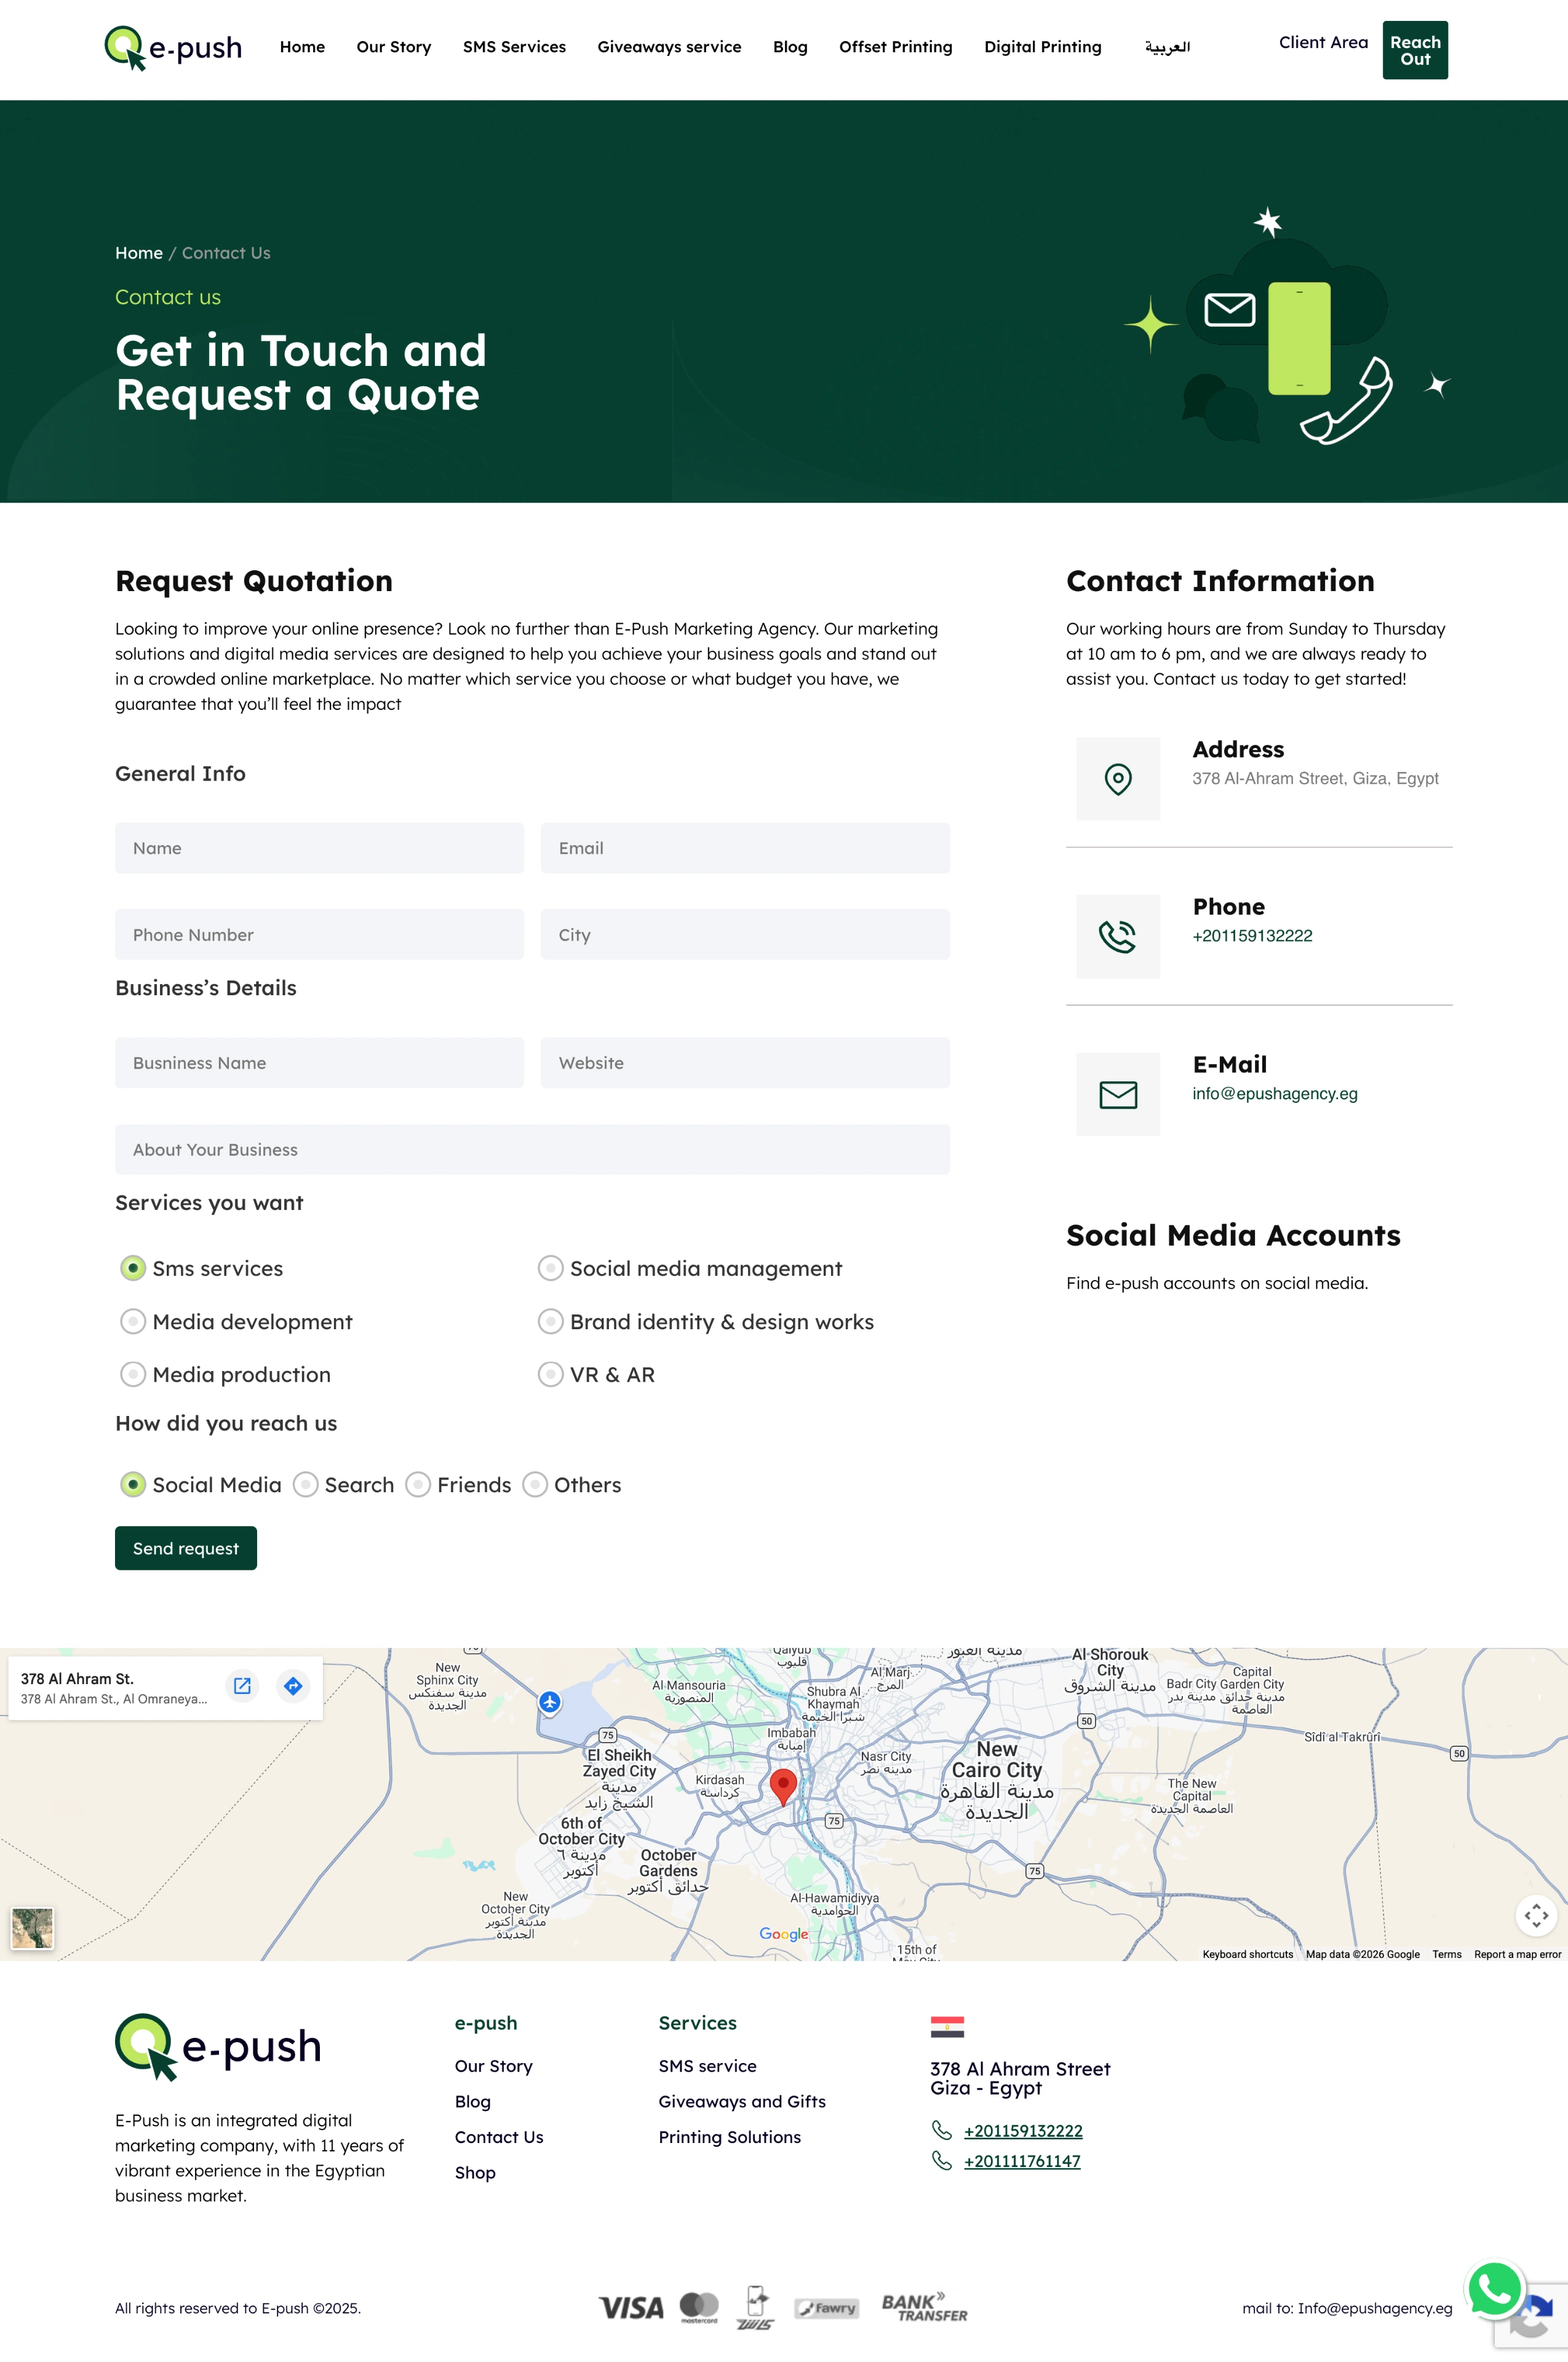
Task: Choose Social Media as how you reached us
Action: click(x=132, y=1484)
